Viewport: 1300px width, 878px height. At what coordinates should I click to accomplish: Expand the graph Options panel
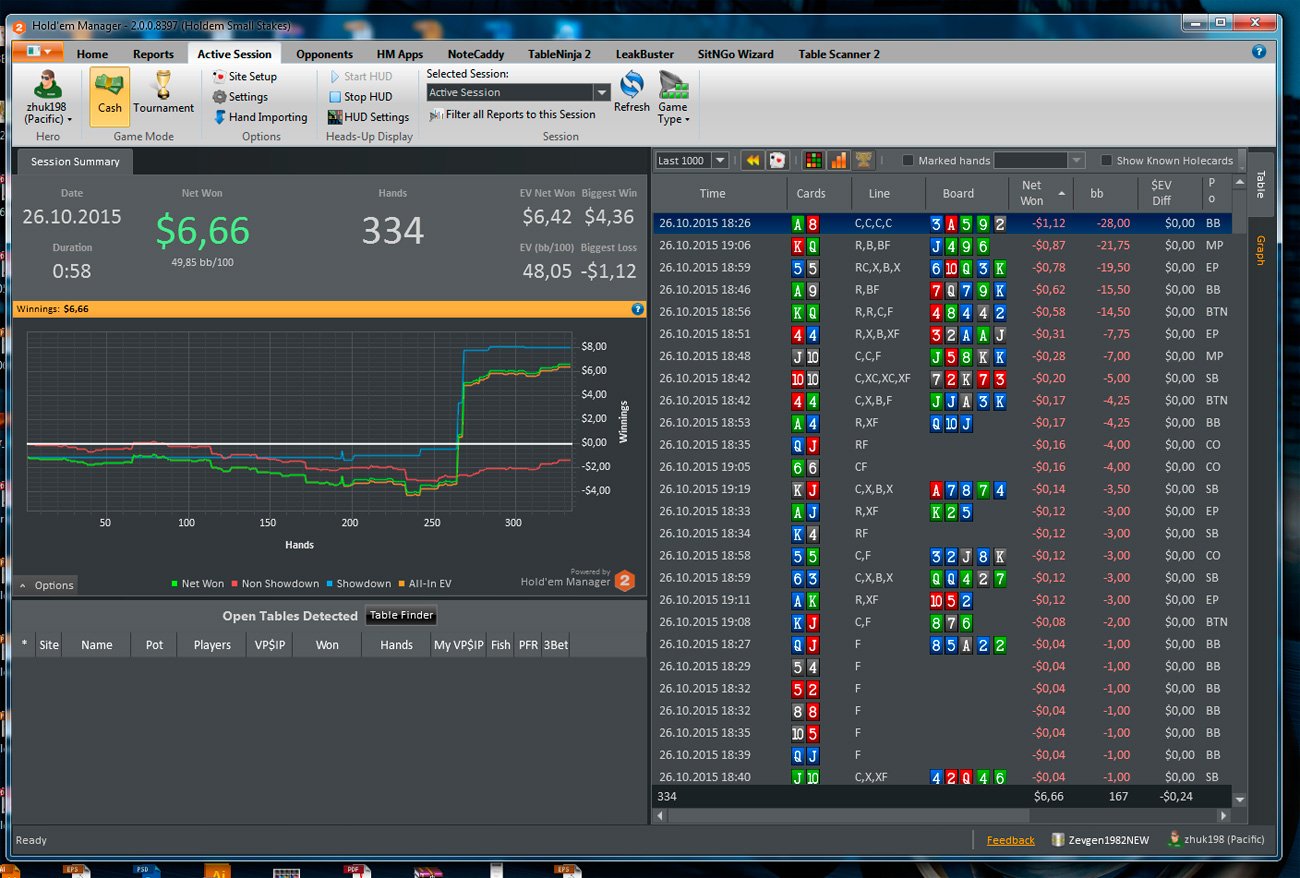46,585
